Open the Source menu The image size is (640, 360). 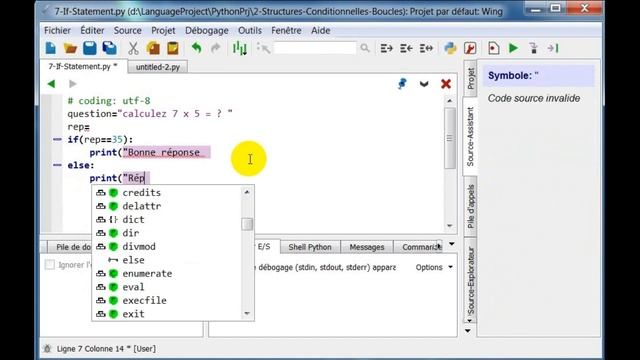click(x=127, y=30)
